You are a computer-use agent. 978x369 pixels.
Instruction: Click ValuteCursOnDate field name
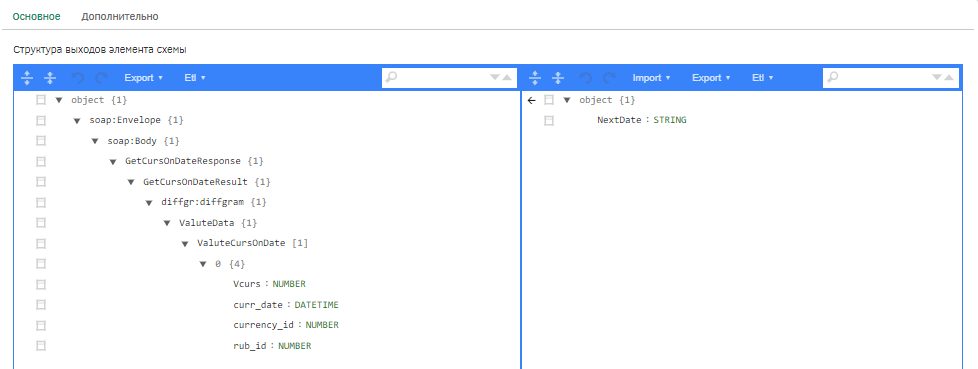pyautogui.click(x=241, y=243)
